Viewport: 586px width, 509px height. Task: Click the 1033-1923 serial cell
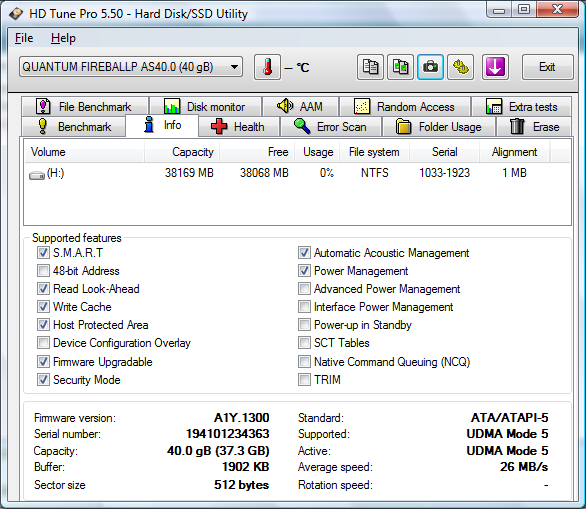click(444, 173)
